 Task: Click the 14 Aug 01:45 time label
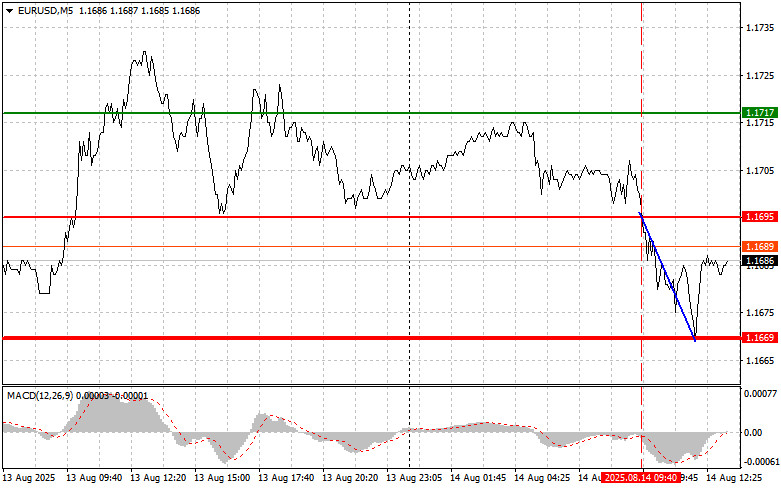pyautogui.click(x=478, y=478)
